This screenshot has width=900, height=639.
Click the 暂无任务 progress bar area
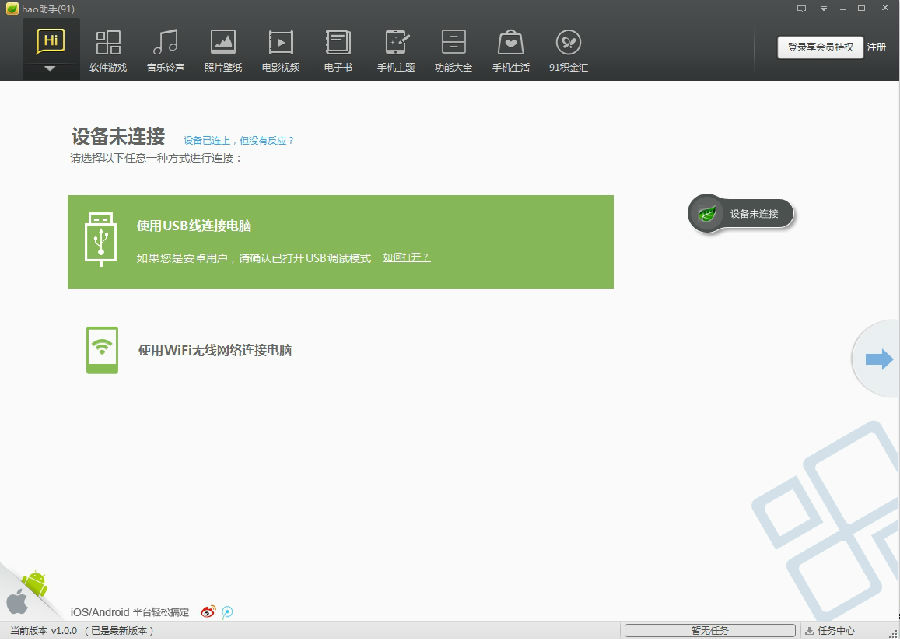point(712,629)
